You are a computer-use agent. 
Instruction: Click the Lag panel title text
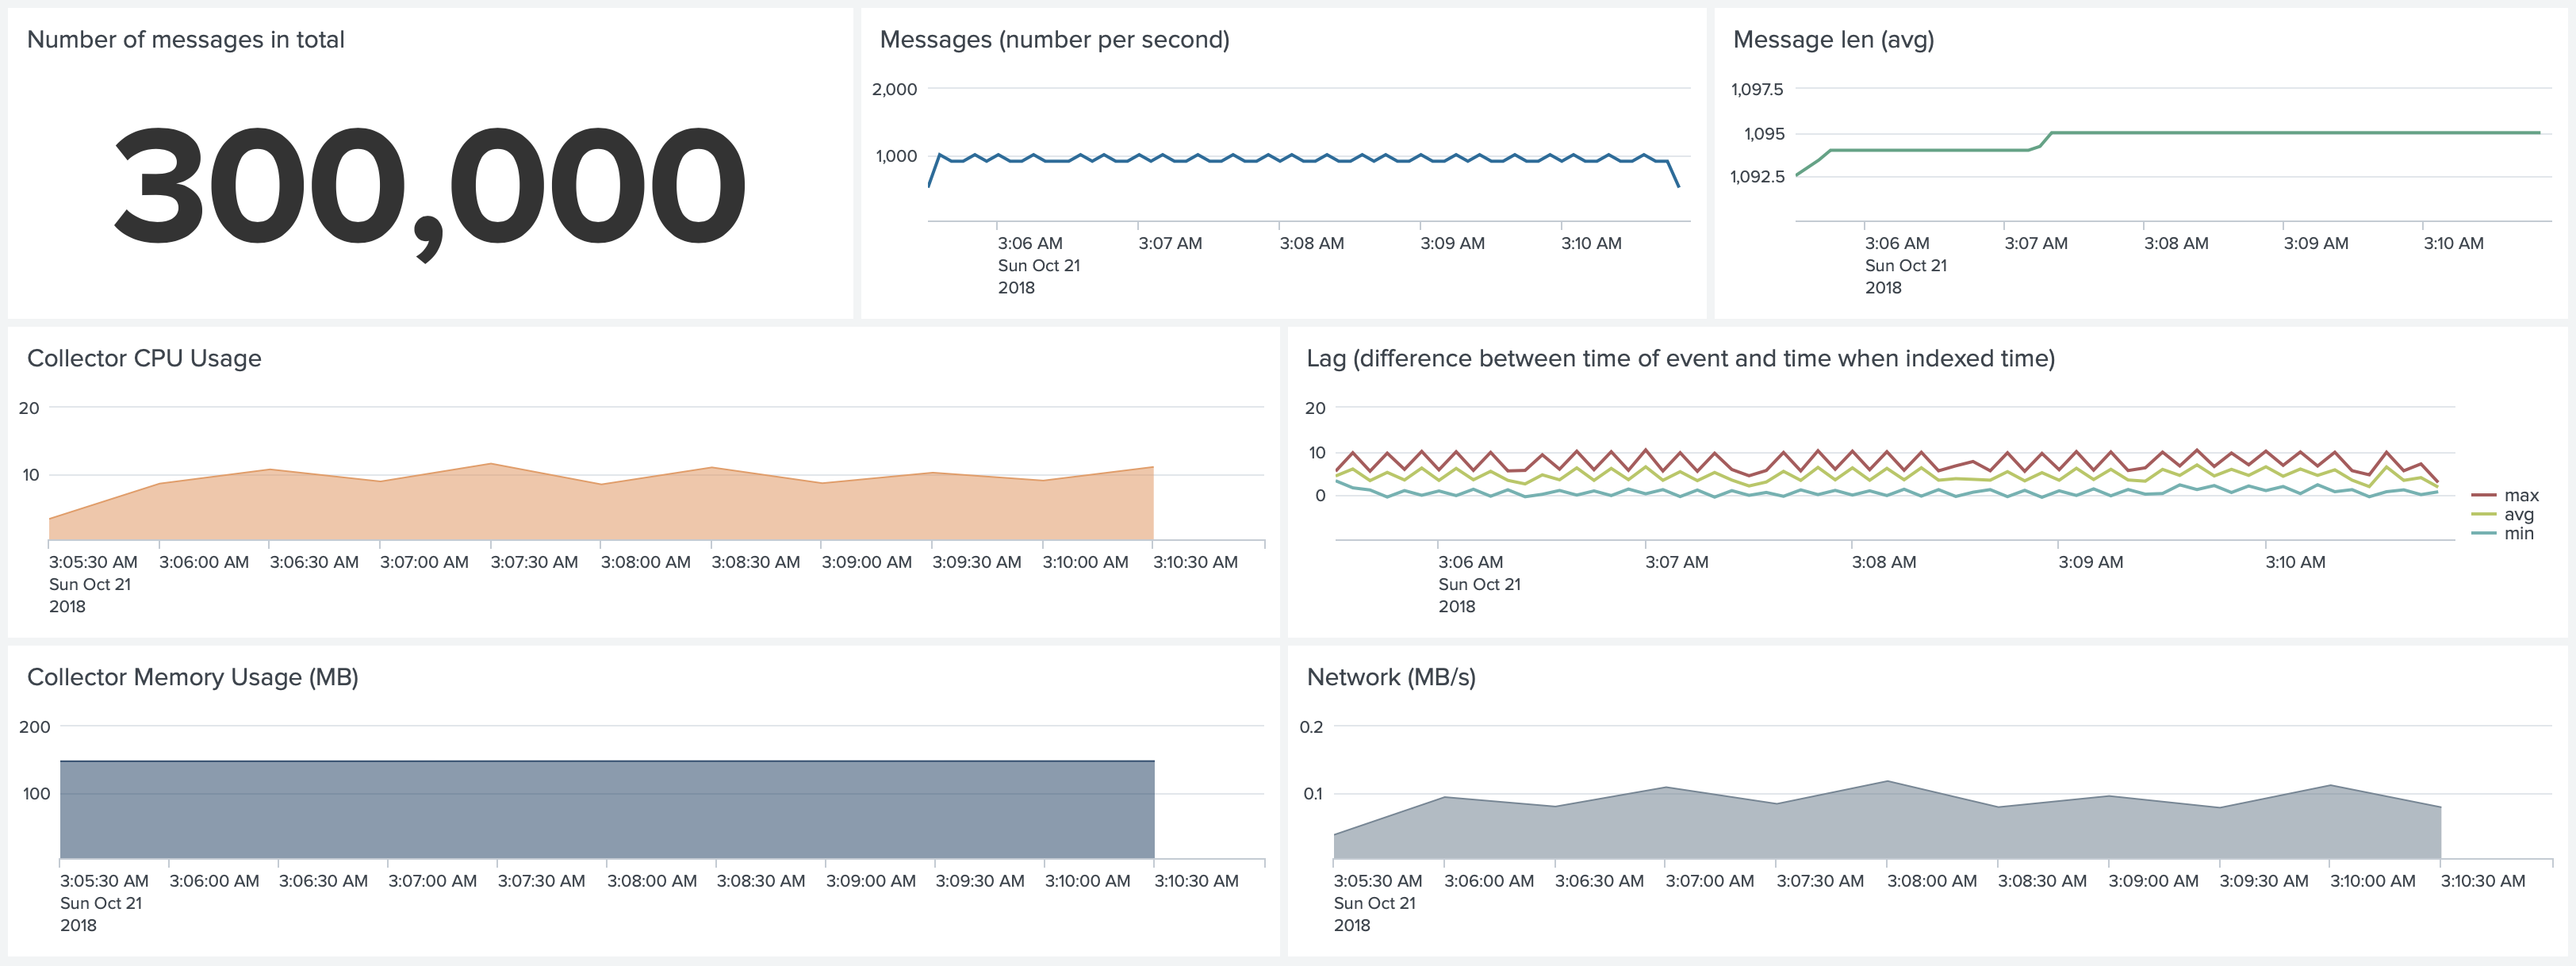click(x=1680, y=358)
